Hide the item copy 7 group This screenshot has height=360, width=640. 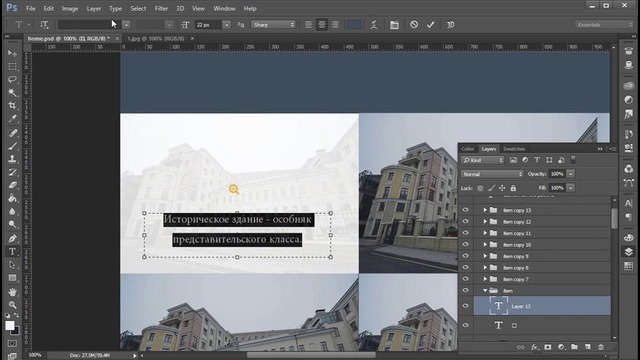466,279
